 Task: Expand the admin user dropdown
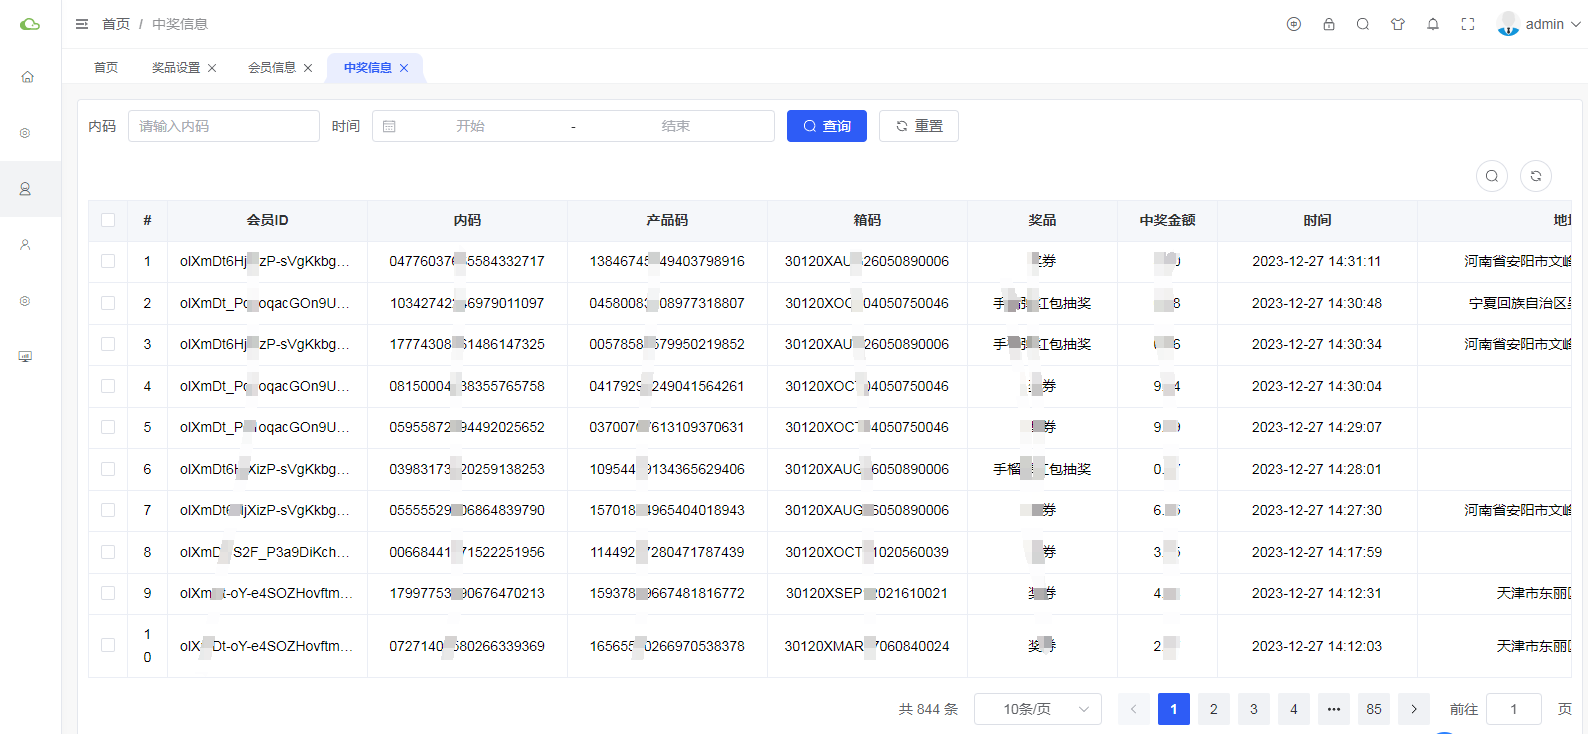click(1540, 24)
